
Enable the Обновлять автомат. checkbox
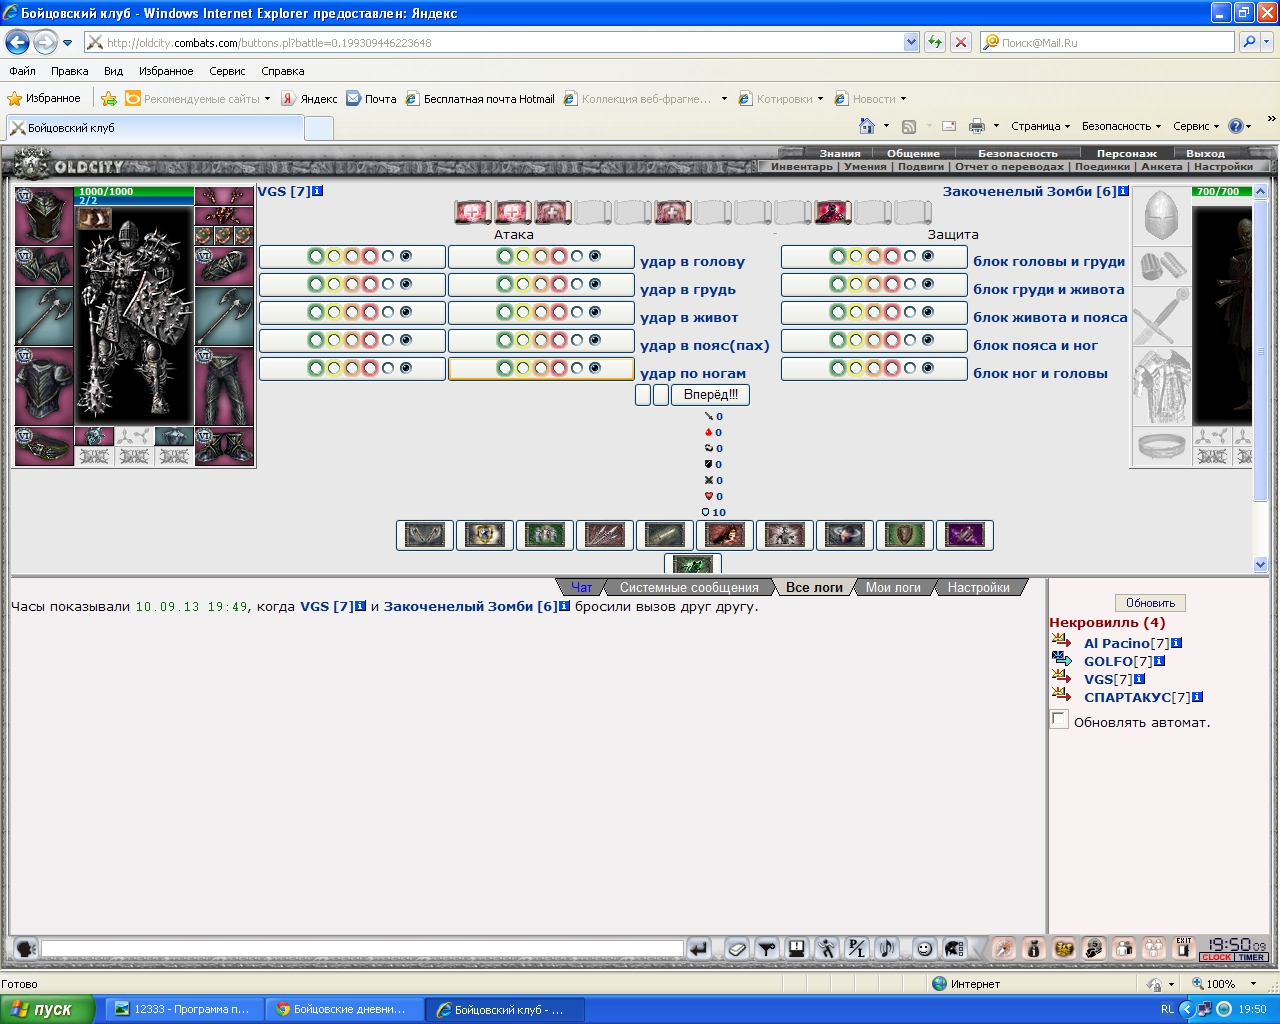[x=1059, y=720]
